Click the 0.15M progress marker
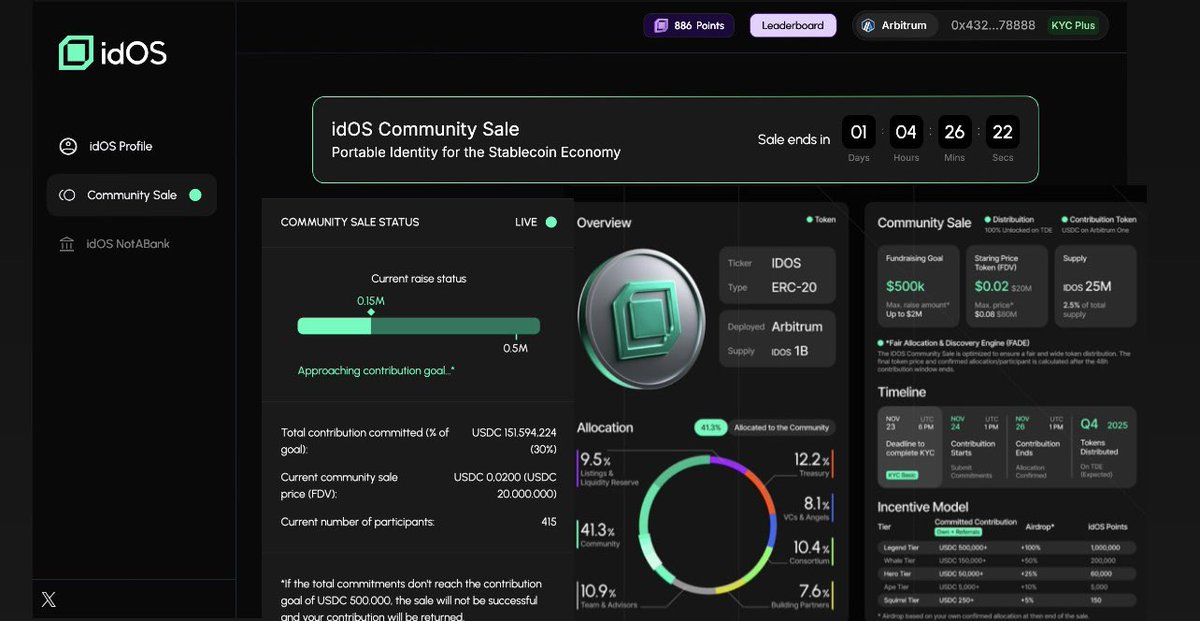Screen dimensions: 1200x621 (x=371, y=305)
